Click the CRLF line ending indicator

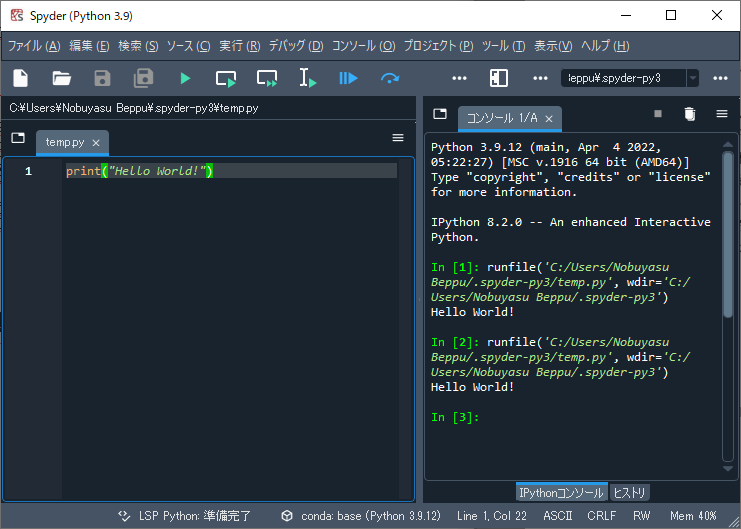(602, 516)
